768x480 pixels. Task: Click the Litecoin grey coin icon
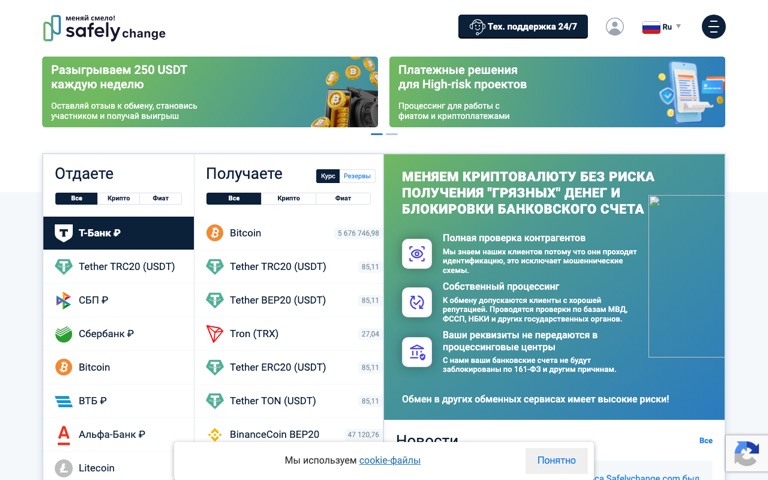[64, 468]
